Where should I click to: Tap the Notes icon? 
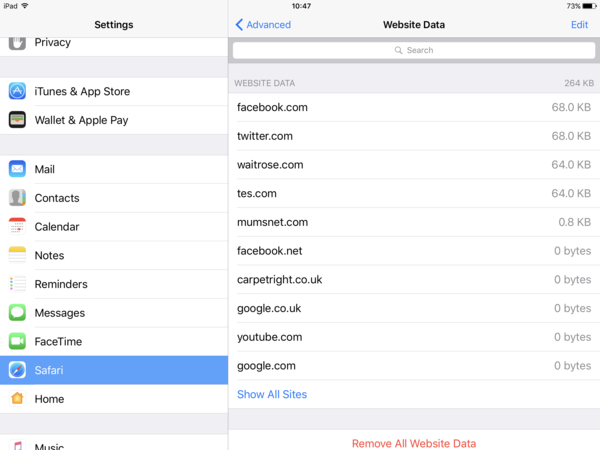[17, 255]
